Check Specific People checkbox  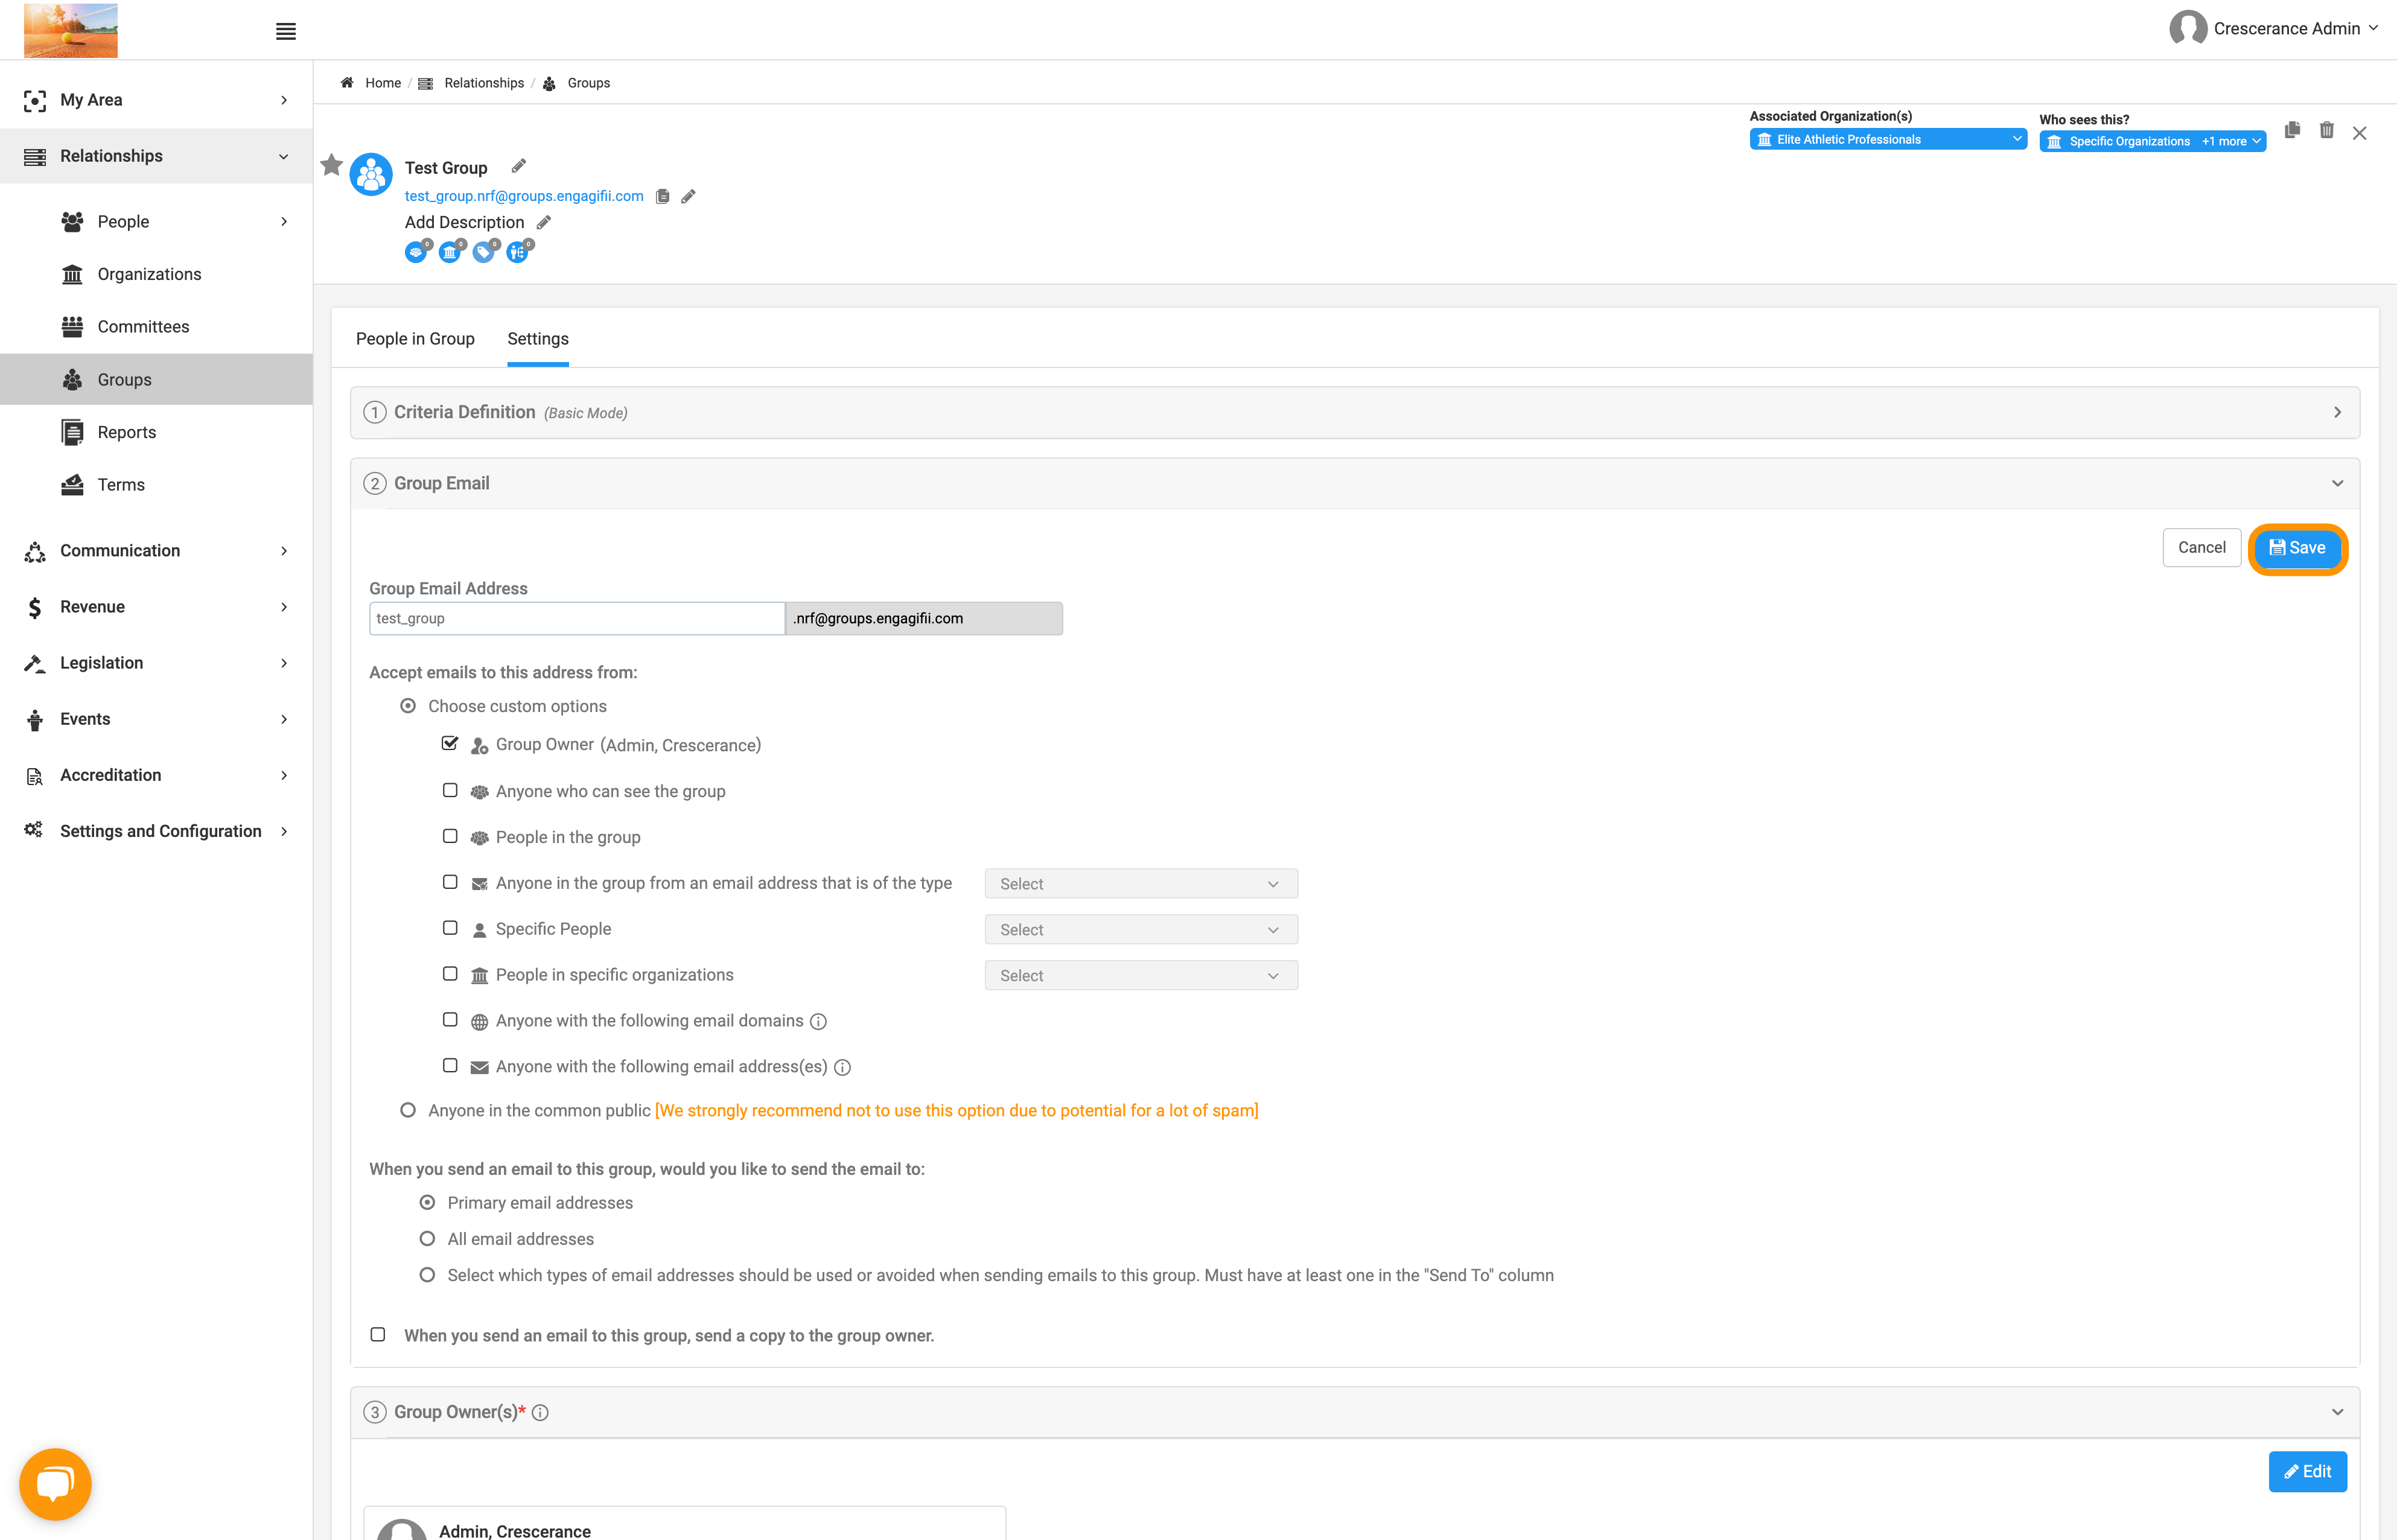[450, 928]
